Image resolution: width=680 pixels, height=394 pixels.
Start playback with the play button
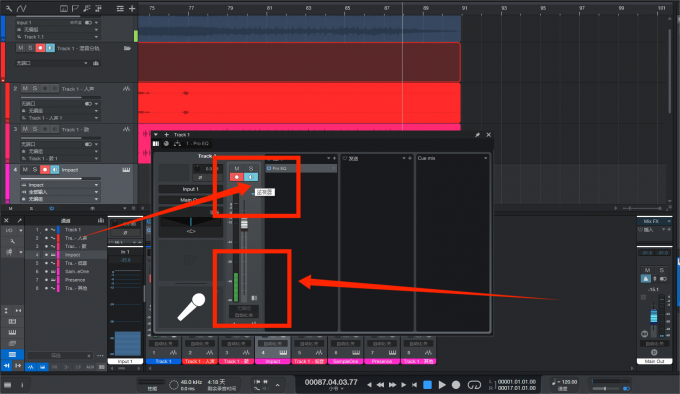coord(442,384)
